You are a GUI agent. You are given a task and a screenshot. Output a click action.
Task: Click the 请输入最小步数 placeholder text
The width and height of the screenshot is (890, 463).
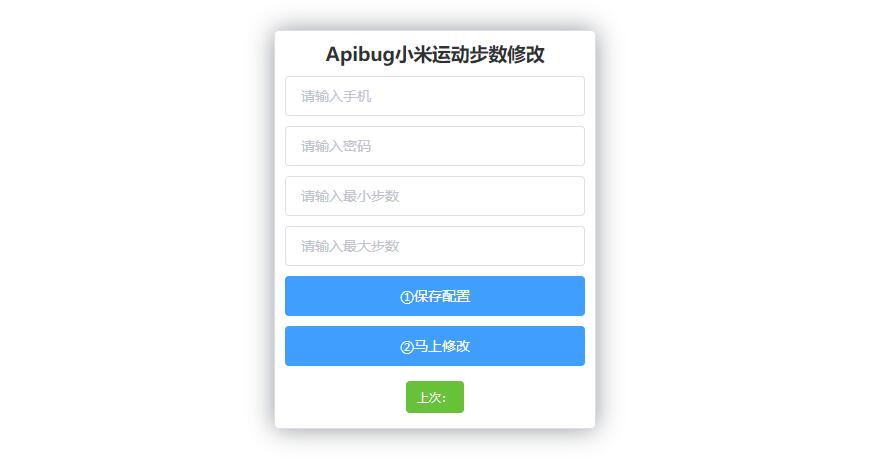pyautogui.click(x=350, y=196)
